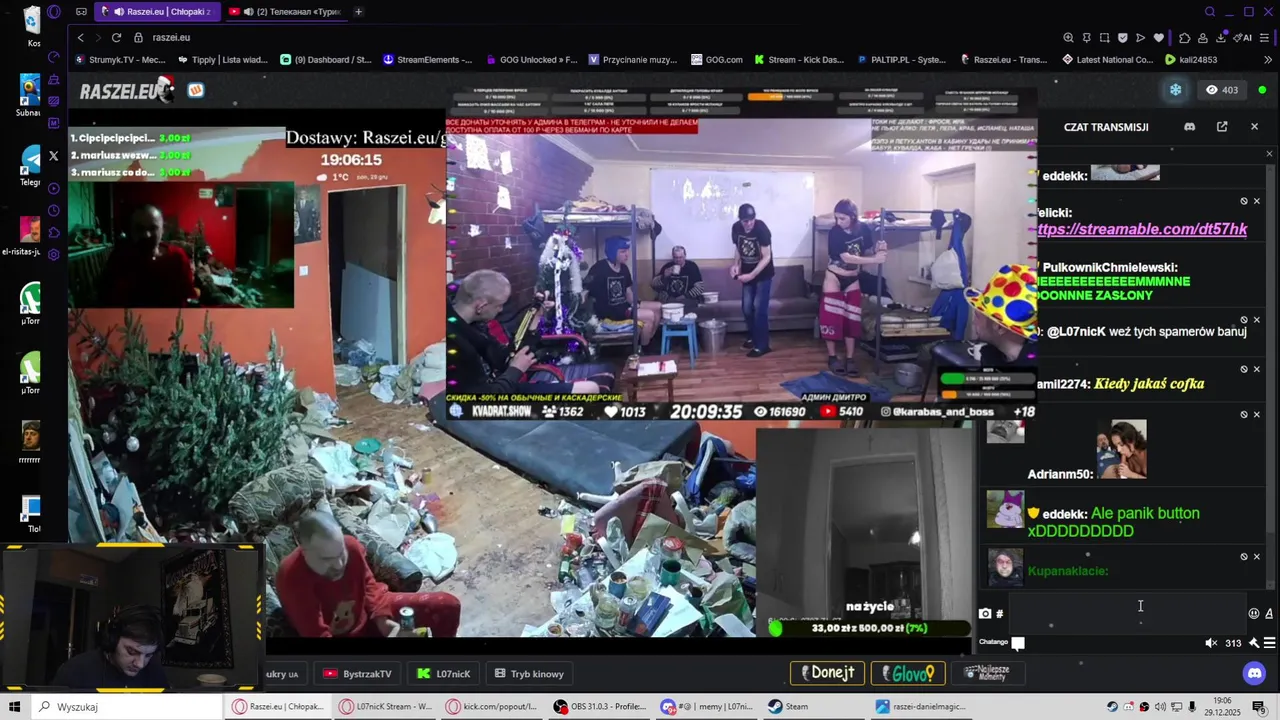The image size is (1280, 720).
Task: Open new browser tab with plus
Action: [358, 12]
